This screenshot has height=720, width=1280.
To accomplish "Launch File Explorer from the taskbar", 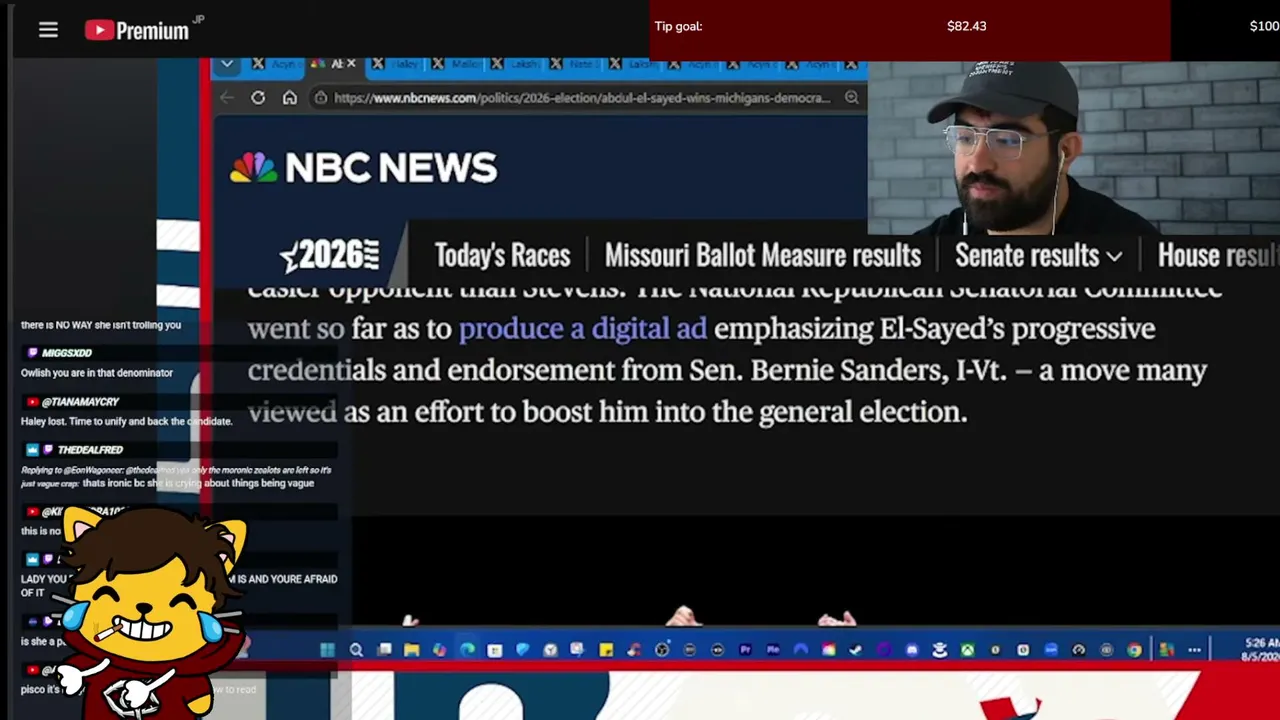I will coord(411,650).
